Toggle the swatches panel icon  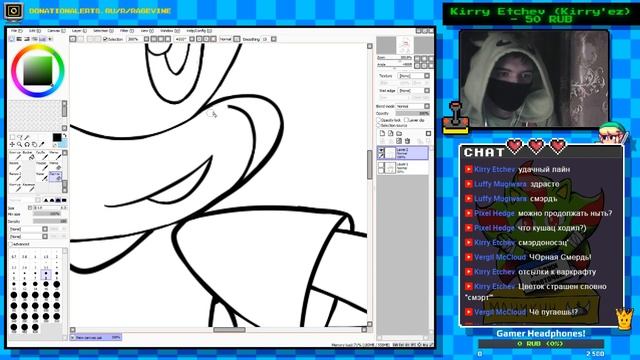(x=42, y=39)
